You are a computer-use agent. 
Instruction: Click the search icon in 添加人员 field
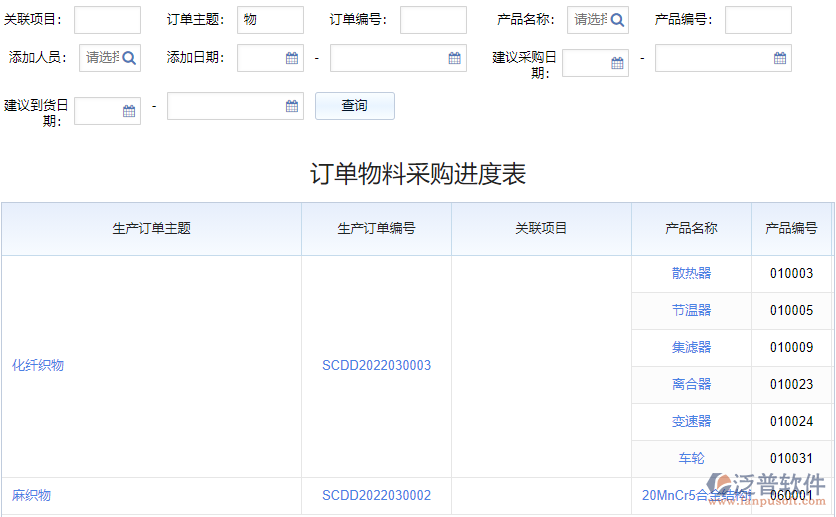tap(128, 58)
